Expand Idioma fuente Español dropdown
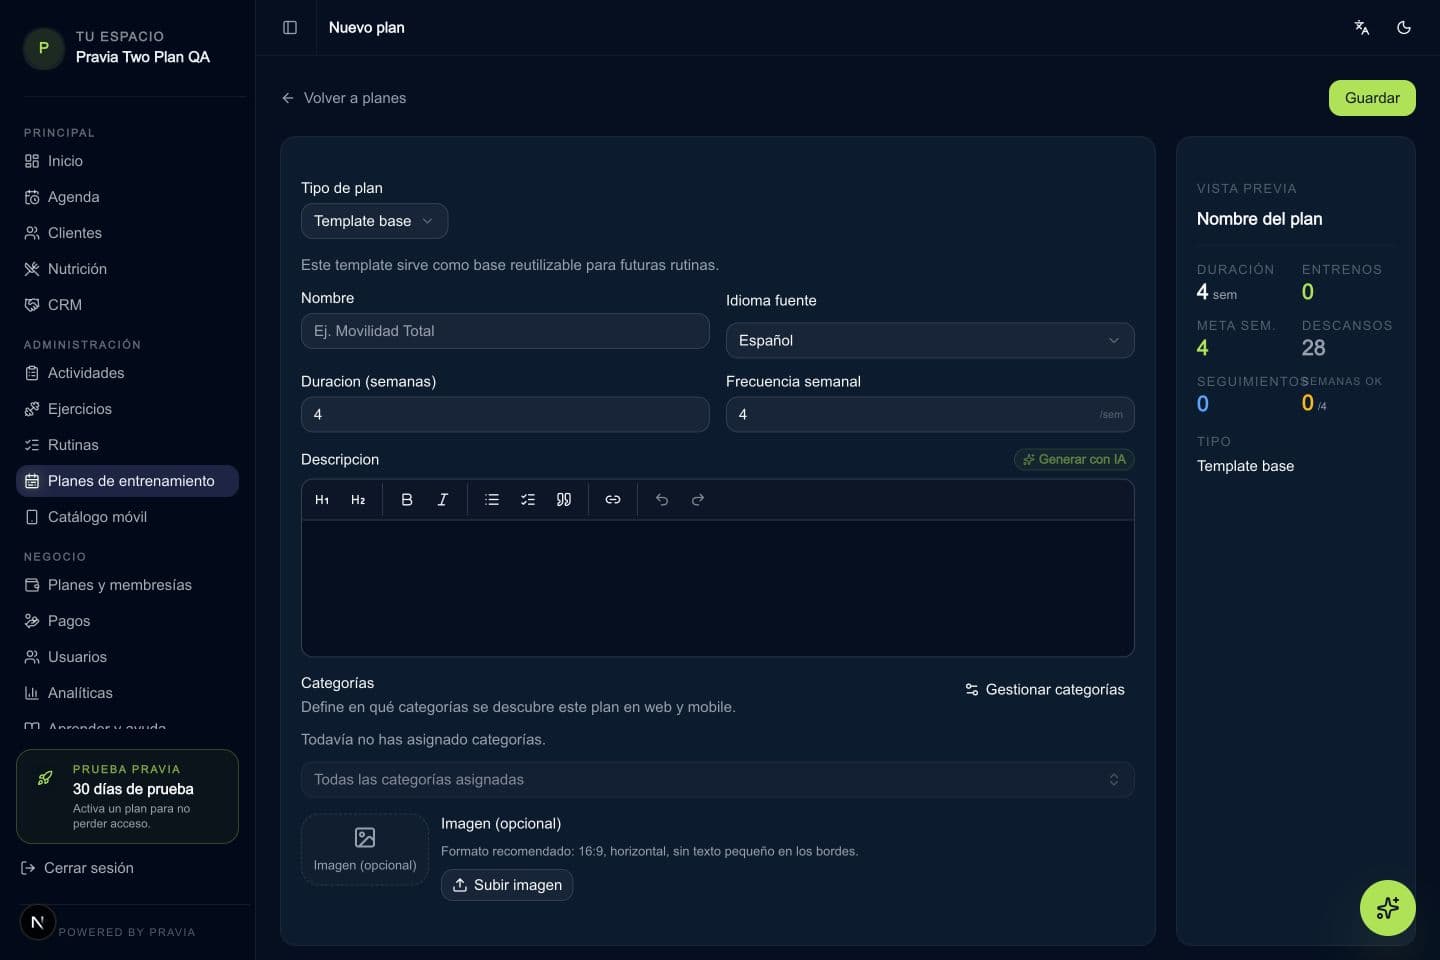The image size is (1440, 960). coord(930,340)
